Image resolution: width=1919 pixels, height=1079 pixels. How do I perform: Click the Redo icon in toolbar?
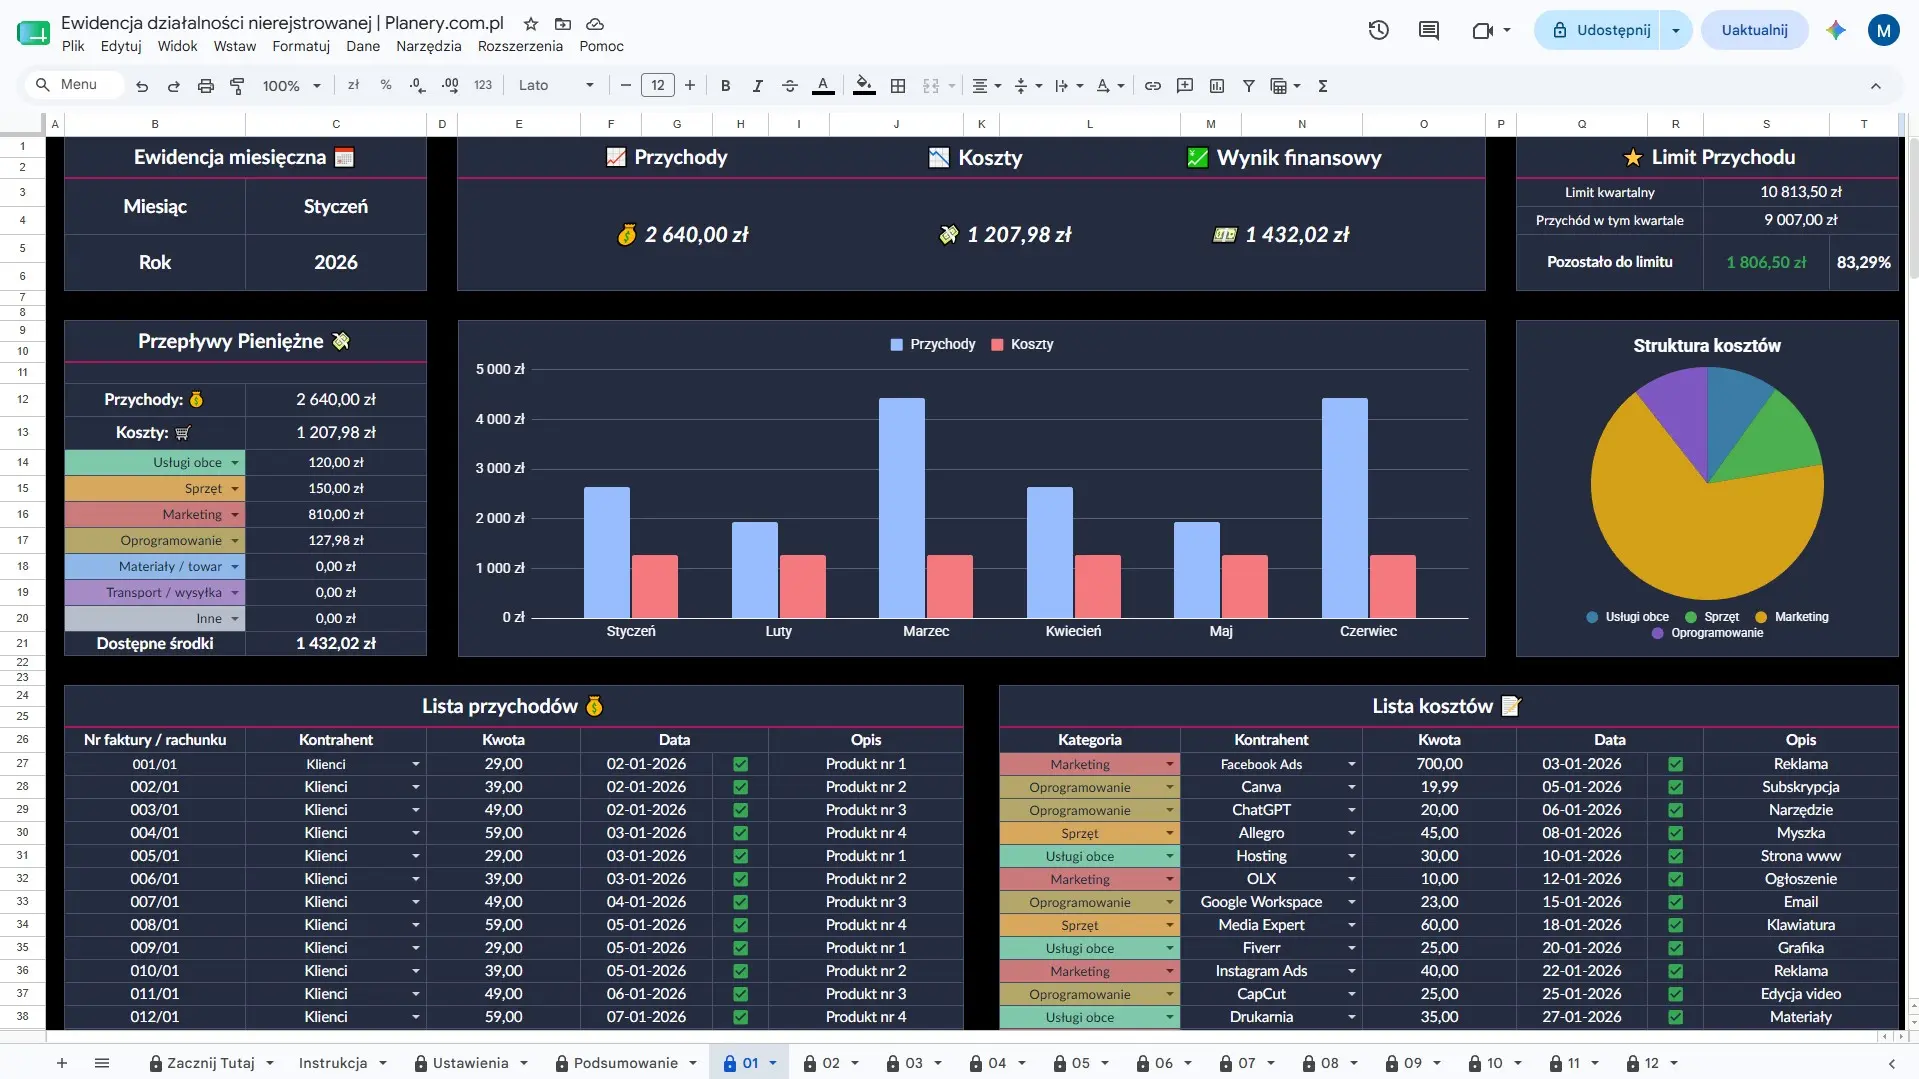(173, 86)
